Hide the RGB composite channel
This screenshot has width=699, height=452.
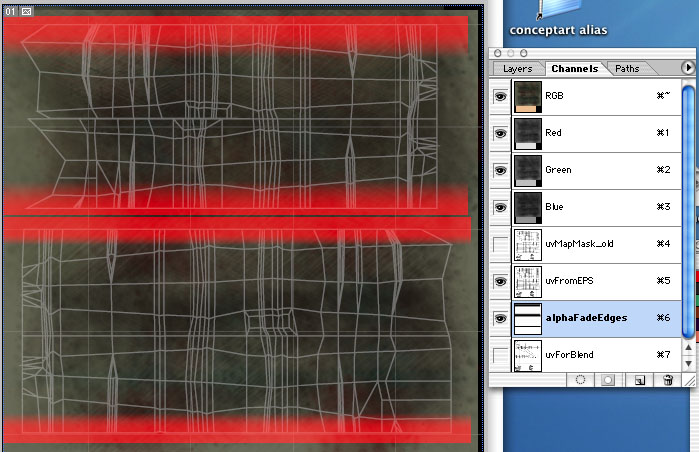(x=501, y=96)
